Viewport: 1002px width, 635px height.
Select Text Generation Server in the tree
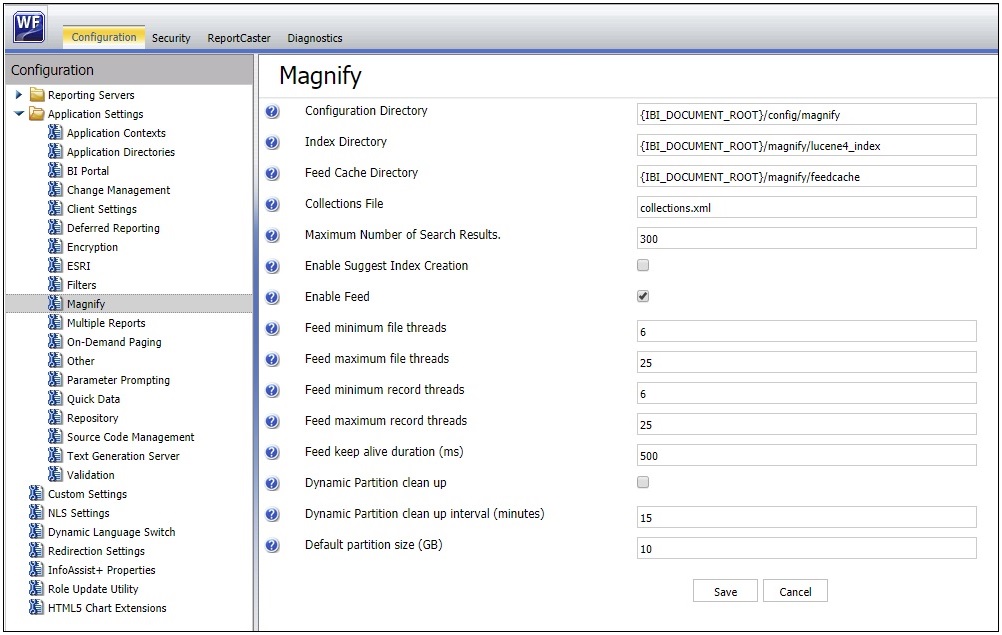click(x=123, y=456)
